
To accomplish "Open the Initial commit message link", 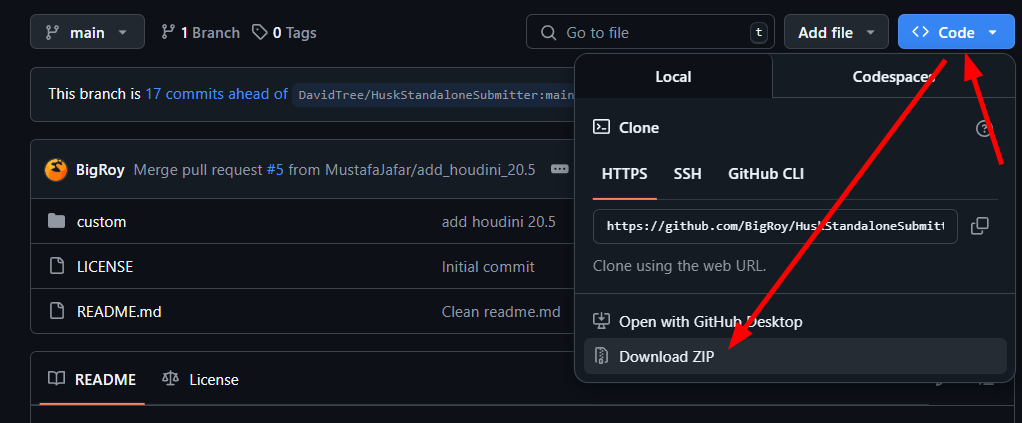I will (x=488, y=267).
